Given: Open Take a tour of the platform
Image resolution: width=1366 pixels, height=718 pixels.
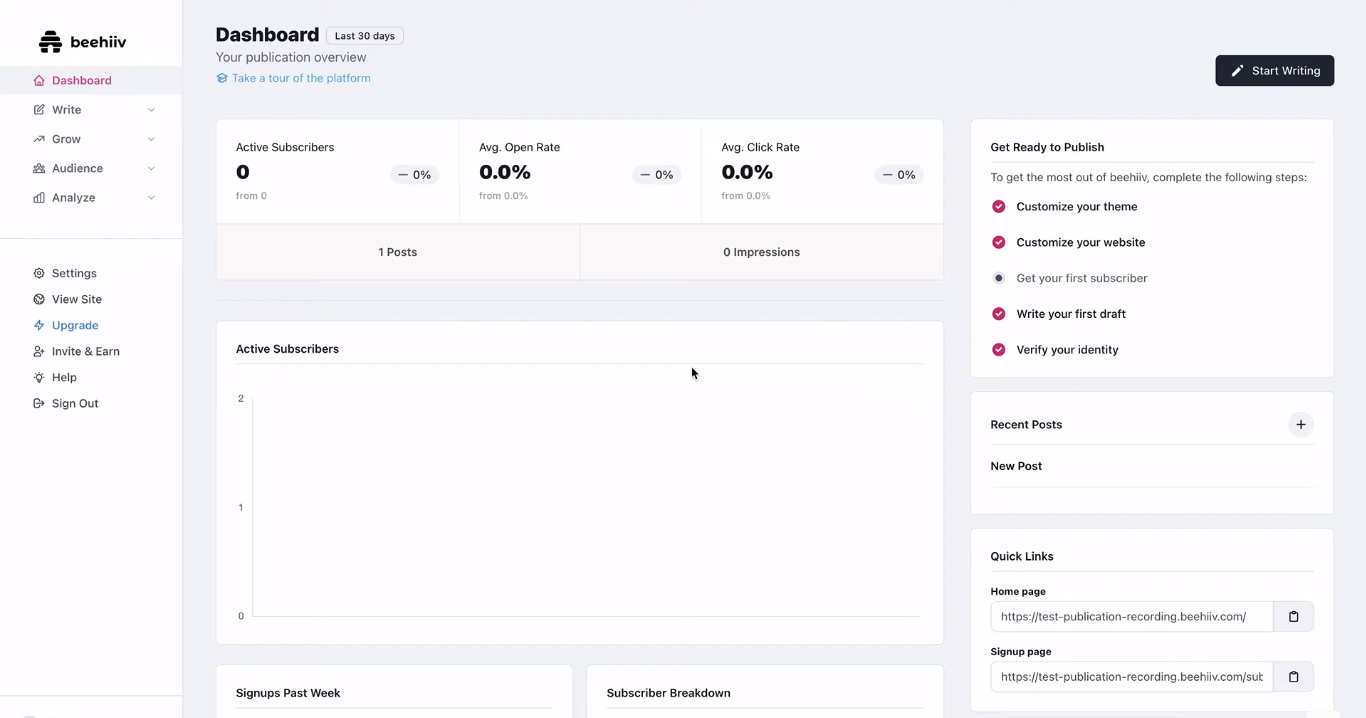Looking at the screenshot, I should point(301,77).
